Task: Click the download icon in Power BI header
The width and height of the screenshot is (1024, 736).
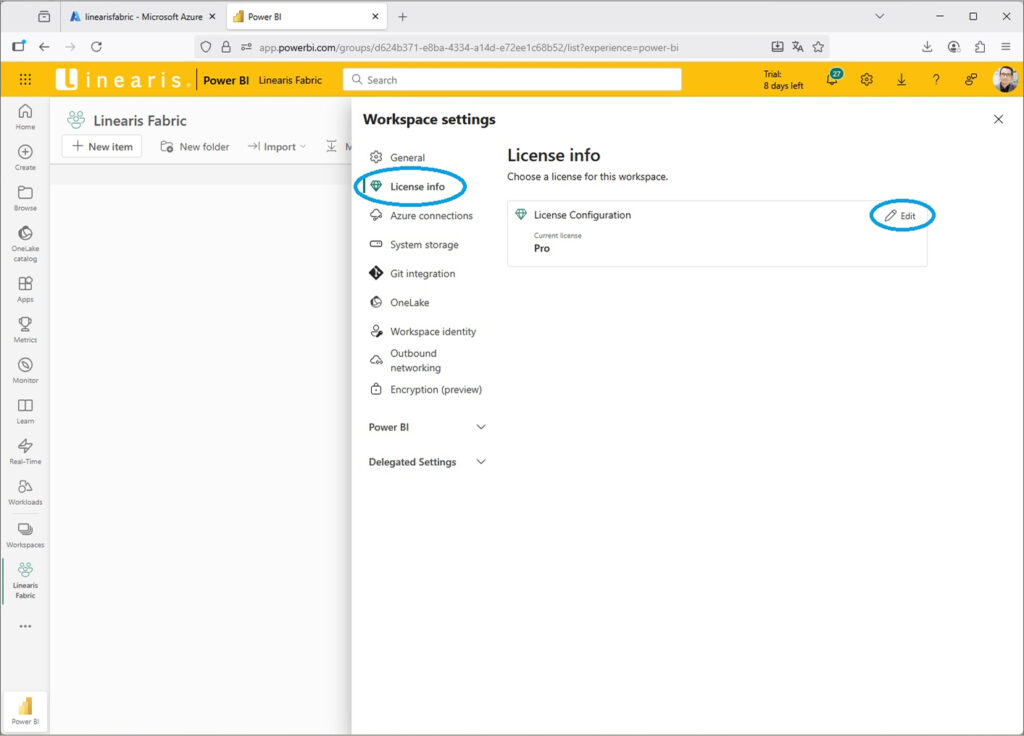Action: click(901, 80)
